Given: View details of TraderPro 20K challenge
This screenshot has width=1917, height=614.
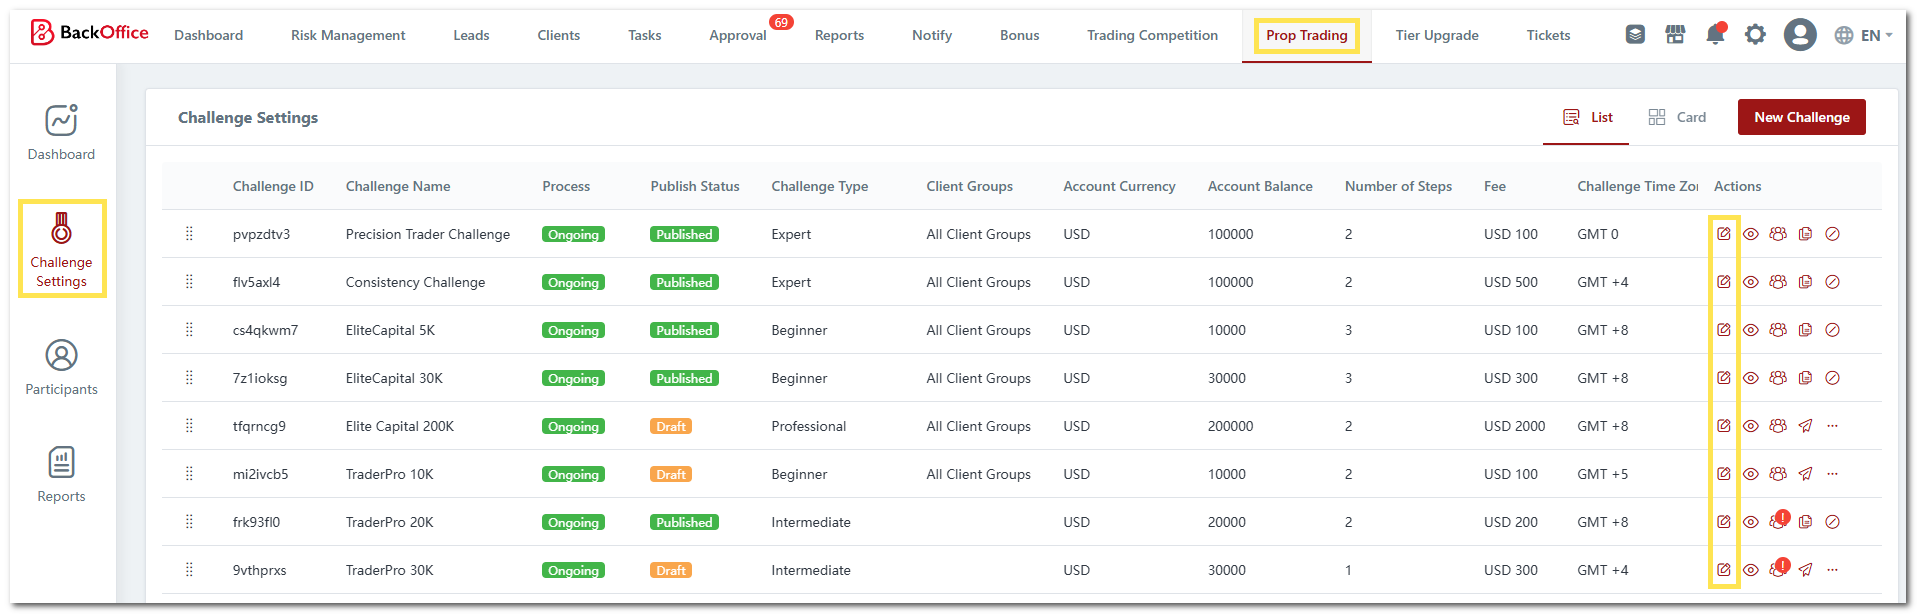Looking at the screenshot, I should coord(1751,522).
